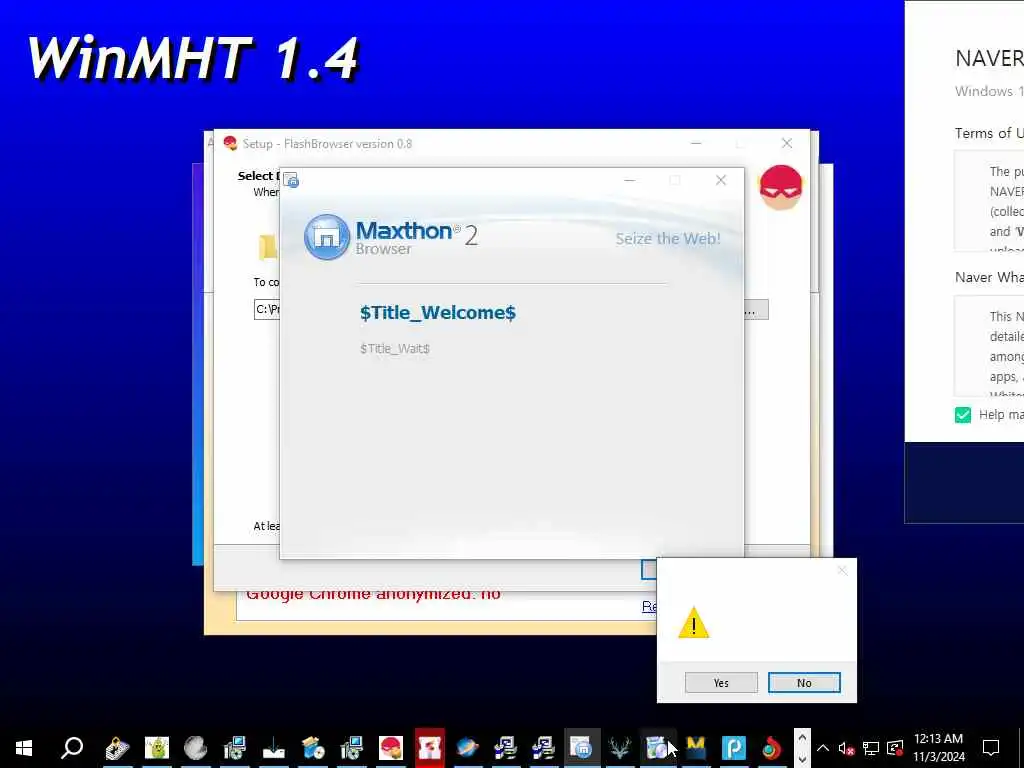Open the deer antlers taskbar icon
Screen dimensions: 1024x768
[619, 747]
